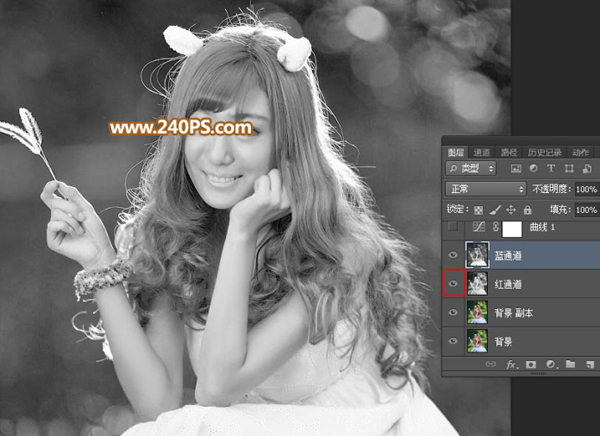Screen dimensions: 600x436
Task: Add a layer mask using bottom icon
Action: click(530, 365)
